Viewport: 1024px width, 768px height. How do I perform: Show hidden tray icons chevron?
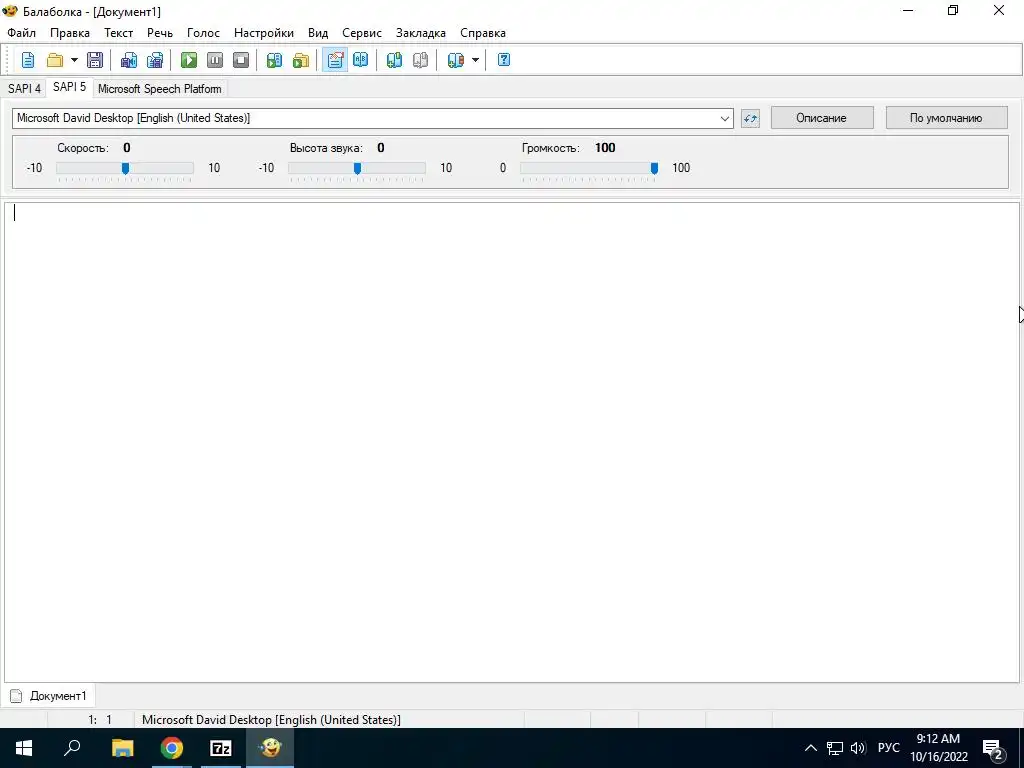coord(810,748)
